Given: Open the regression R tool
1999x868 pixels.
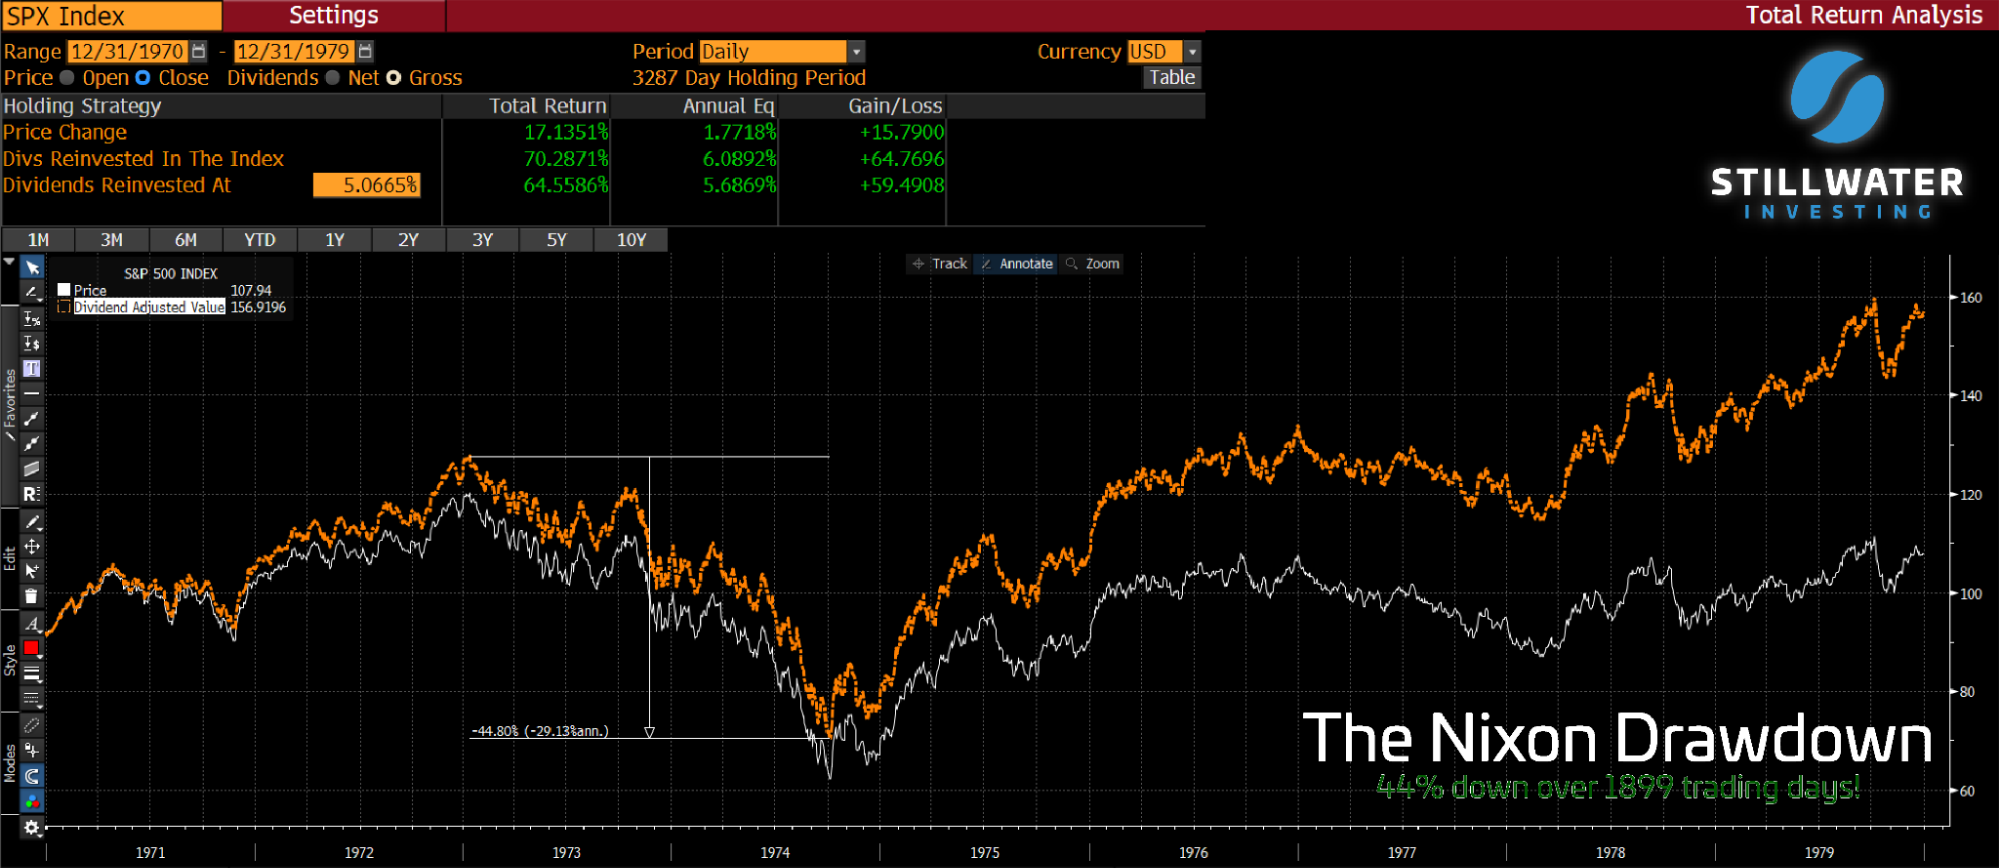Looking at the screenshot, I should coord(32,494).
